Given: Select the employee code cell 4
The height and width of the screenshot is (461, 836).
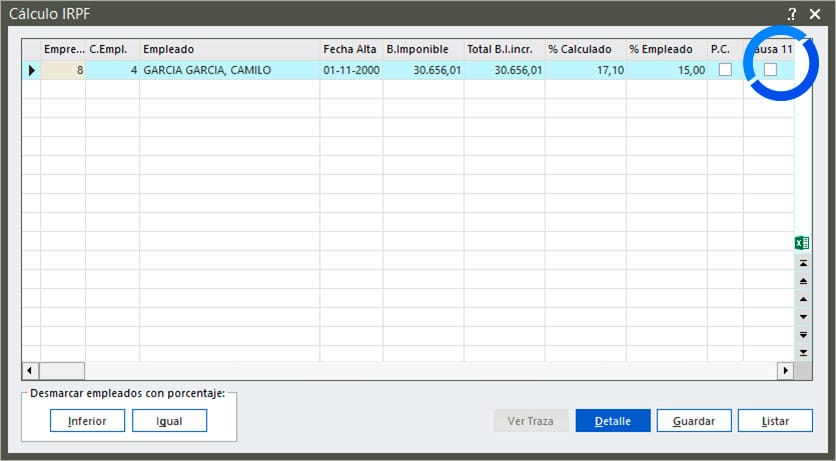Looking at the screenshot, I should (x=112, y=70).
